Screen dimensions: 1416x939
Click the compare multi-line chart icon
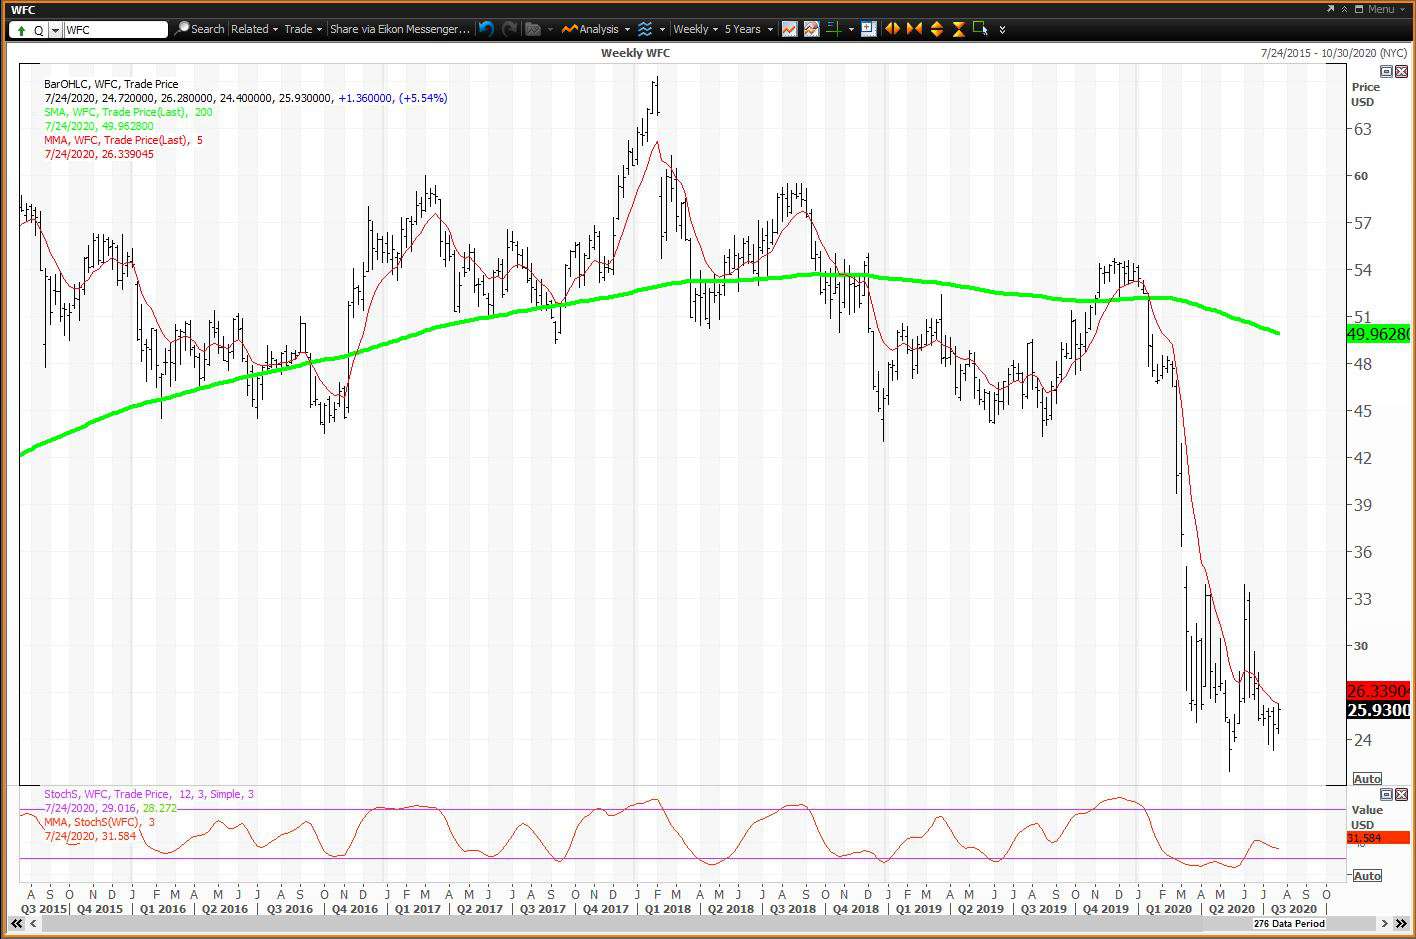pos(811,29)
